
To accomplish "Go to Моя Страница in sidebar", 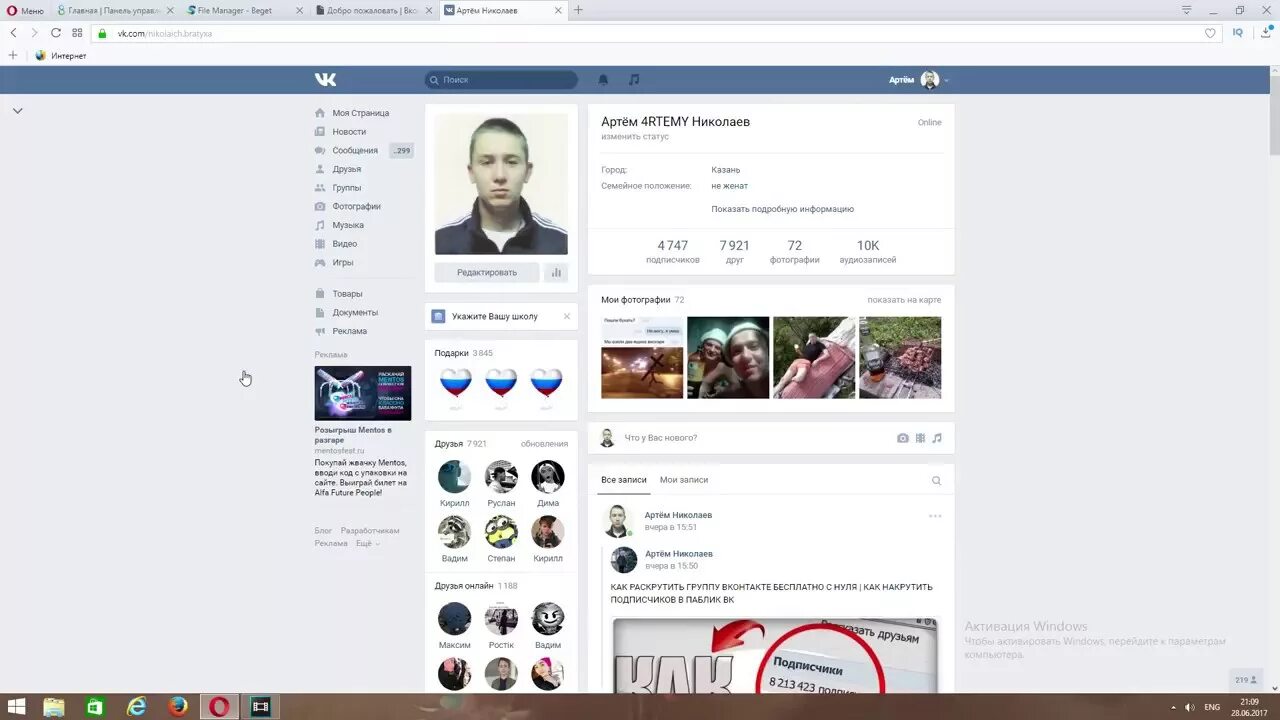I will pyautogui.click(x=361, y=113).
